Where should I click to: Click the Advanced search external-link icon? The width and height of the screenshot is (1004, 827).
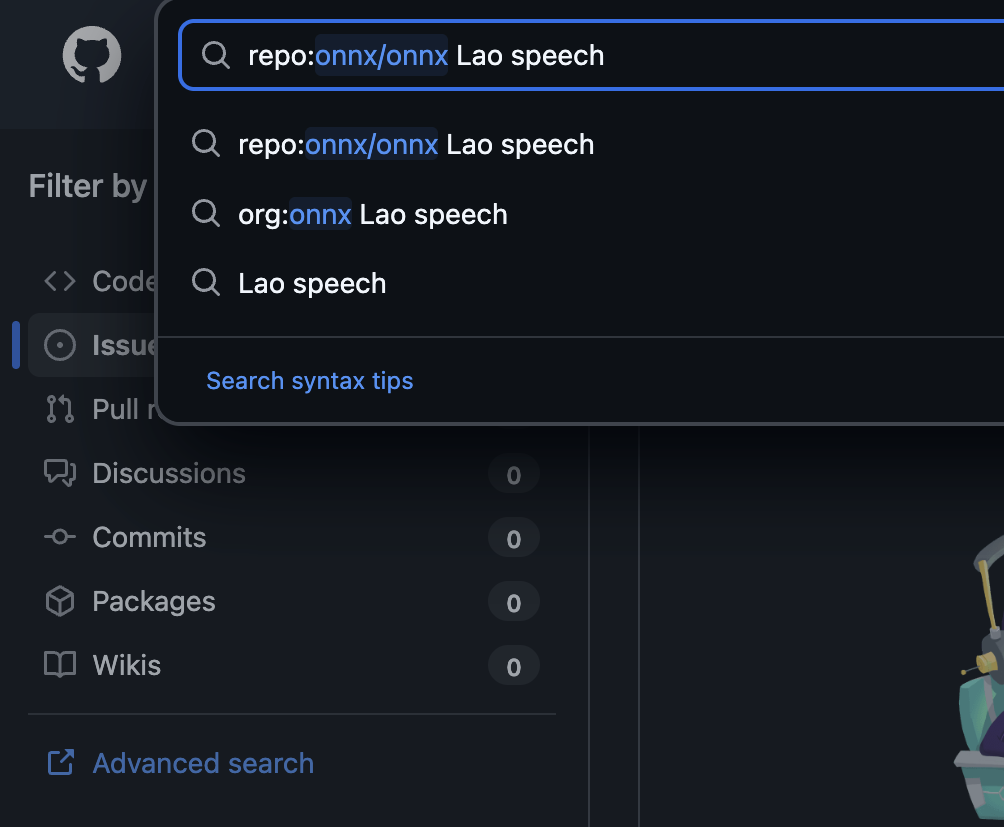[x=61, y=763]
